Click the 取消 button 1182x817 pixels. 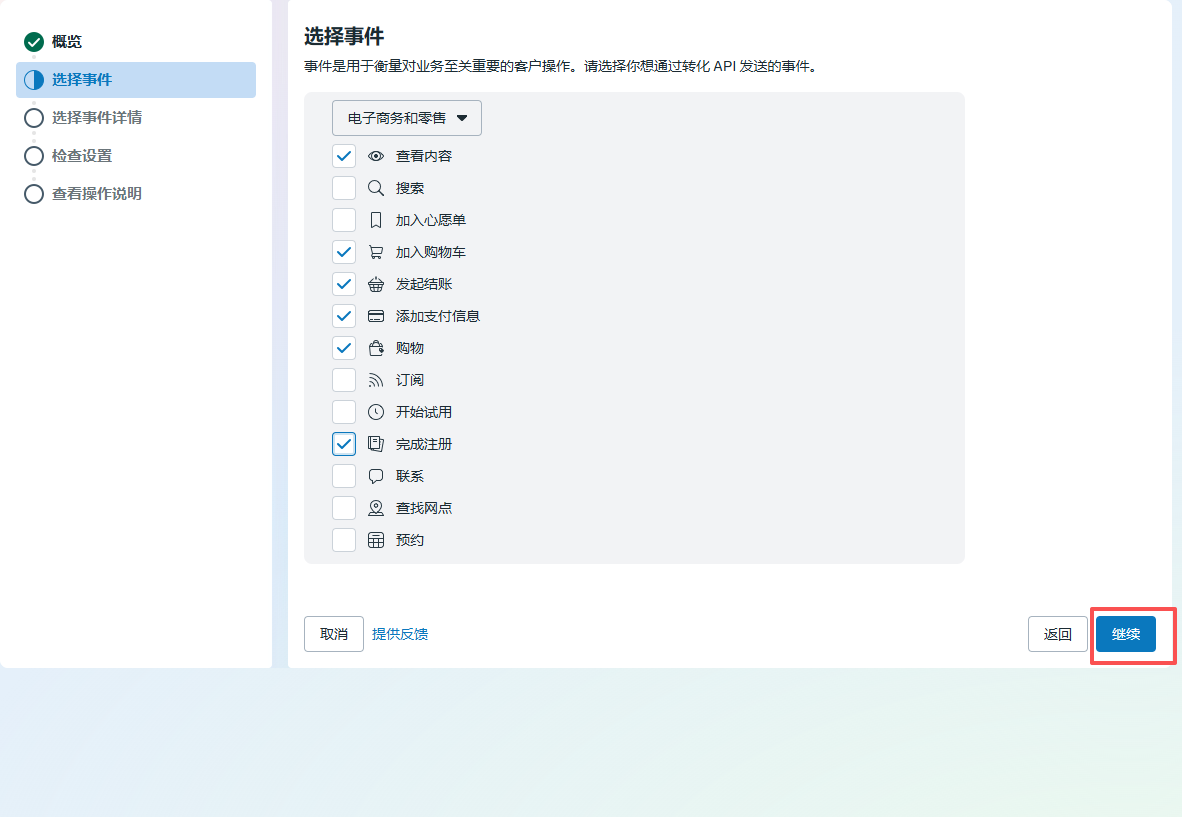tap(334, 634)
